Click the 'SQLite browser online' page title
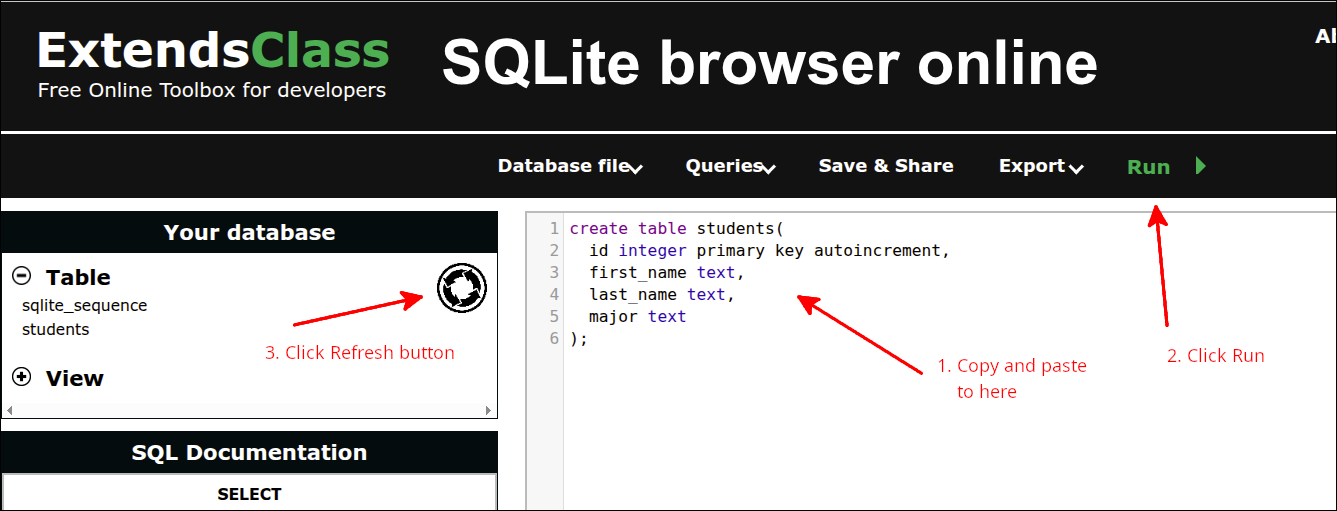1337x511 pixels. [769, 63]
